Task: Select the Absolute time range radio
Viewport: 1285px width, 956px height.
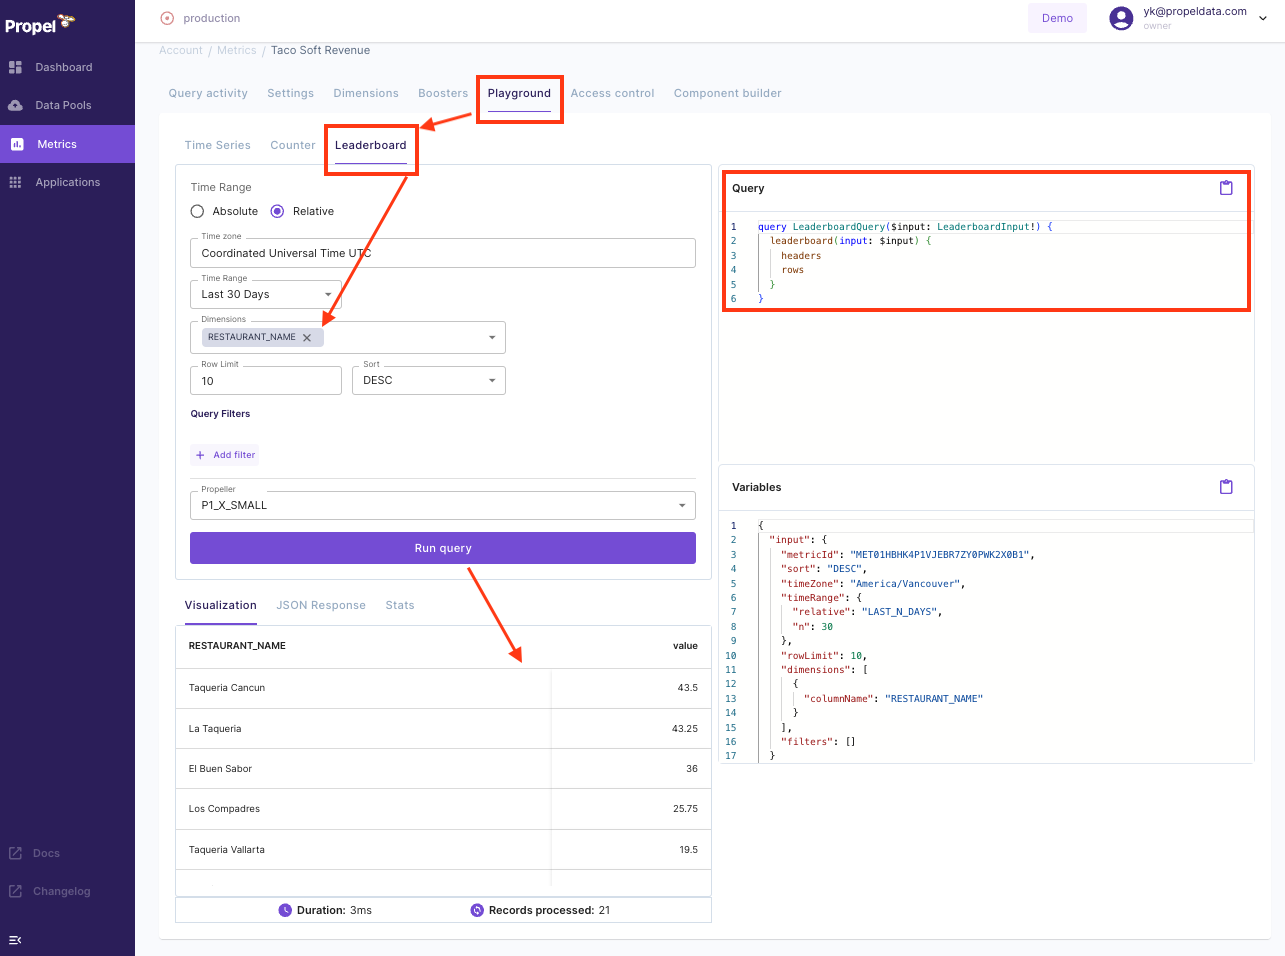Action: [197, 211]
